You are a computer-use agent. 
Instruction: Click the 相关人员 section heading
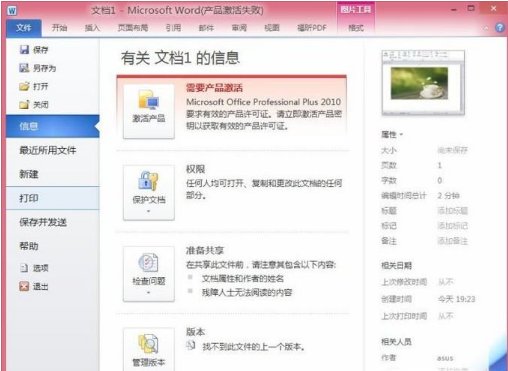397,342
